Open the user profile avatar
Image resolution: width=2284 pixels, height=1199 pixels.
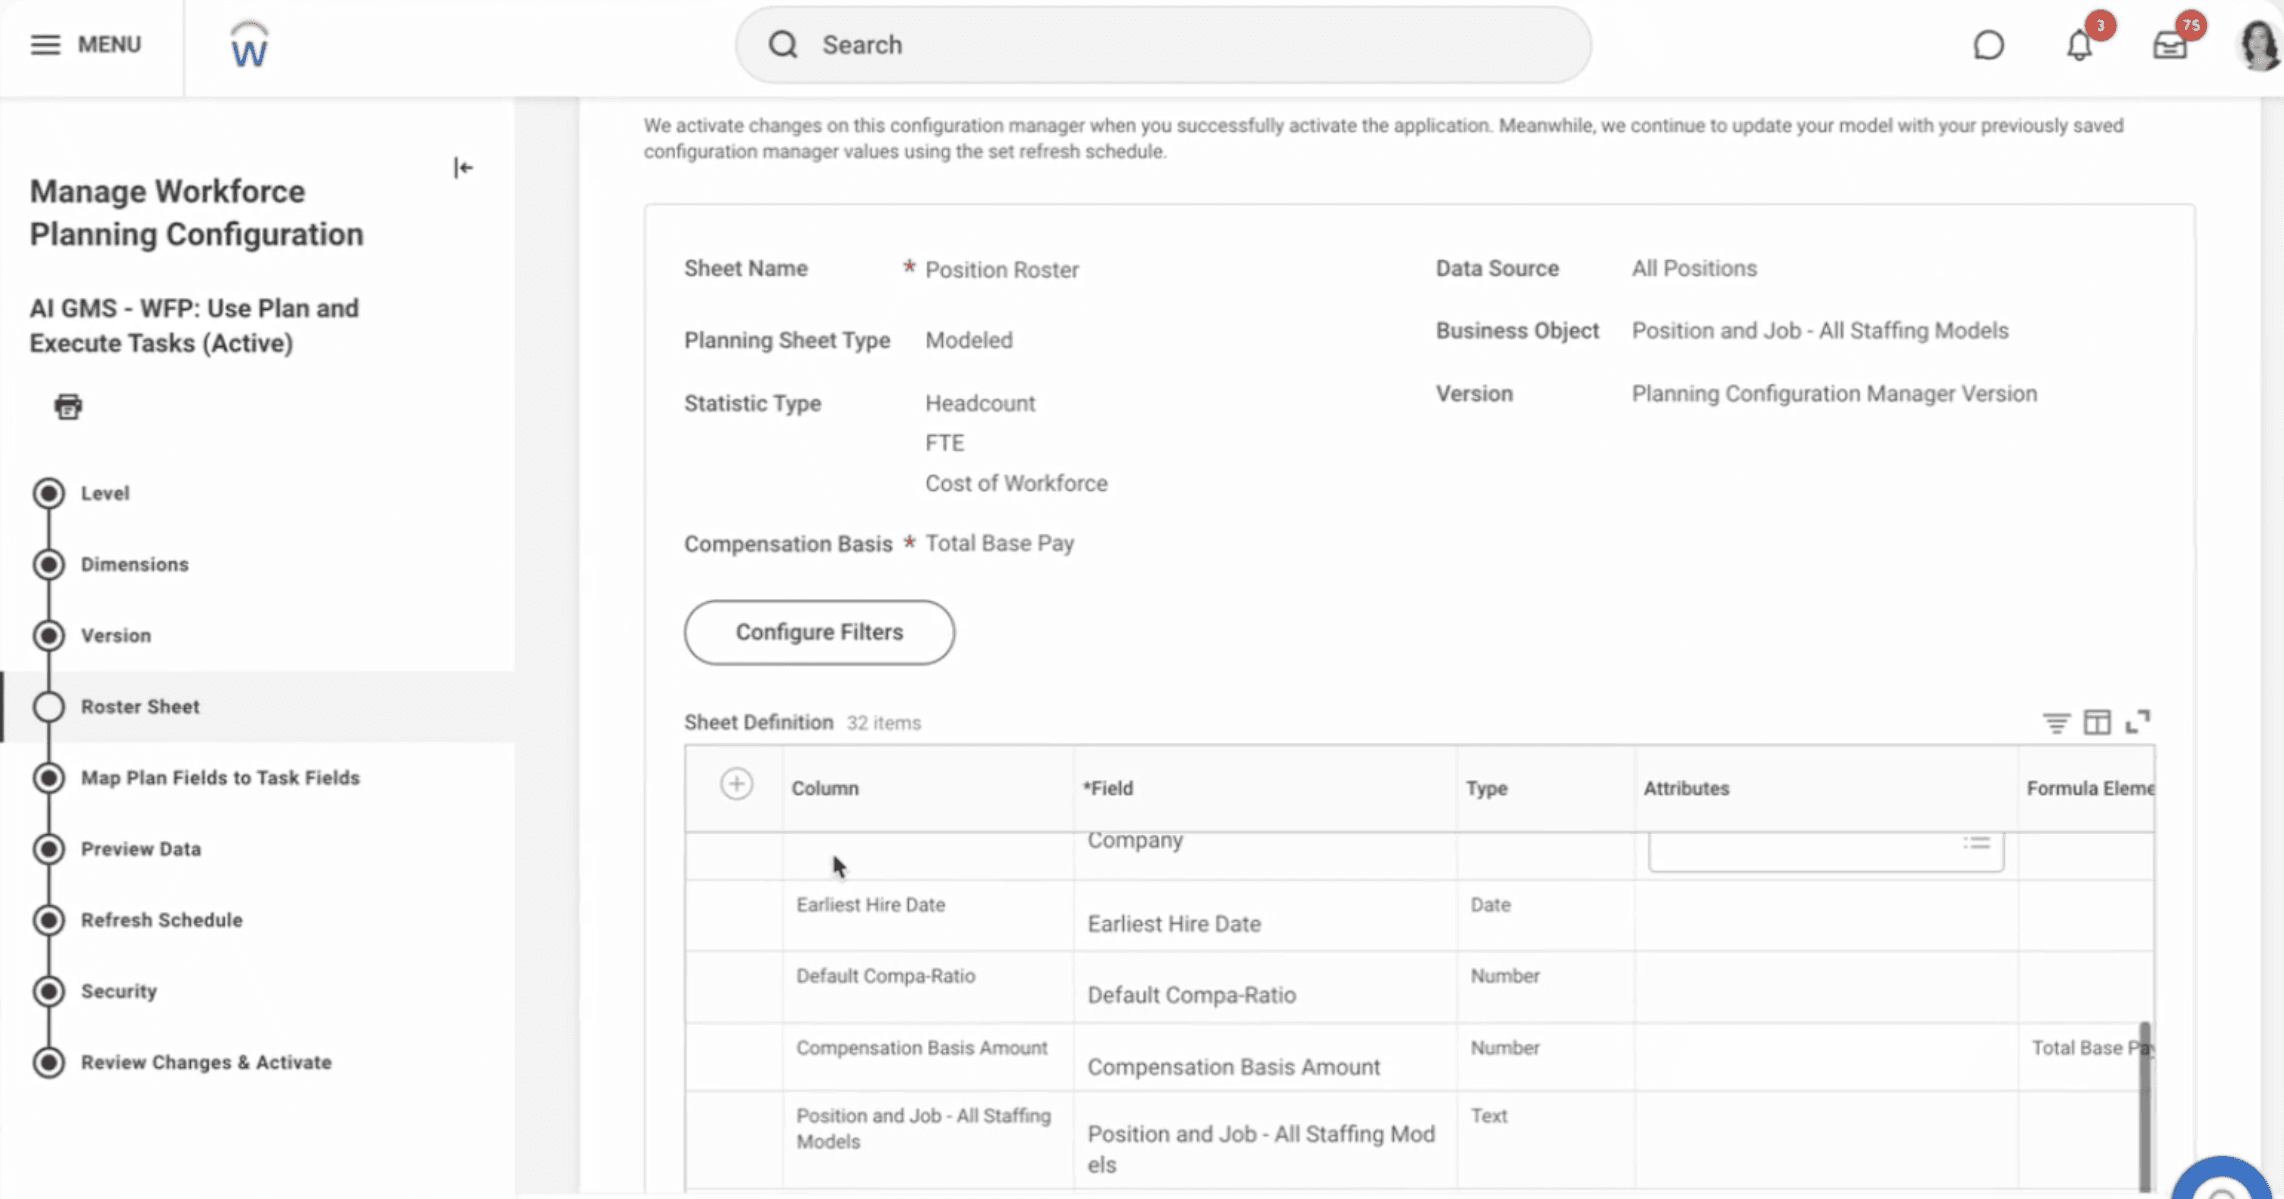(x=2258, y=45)
